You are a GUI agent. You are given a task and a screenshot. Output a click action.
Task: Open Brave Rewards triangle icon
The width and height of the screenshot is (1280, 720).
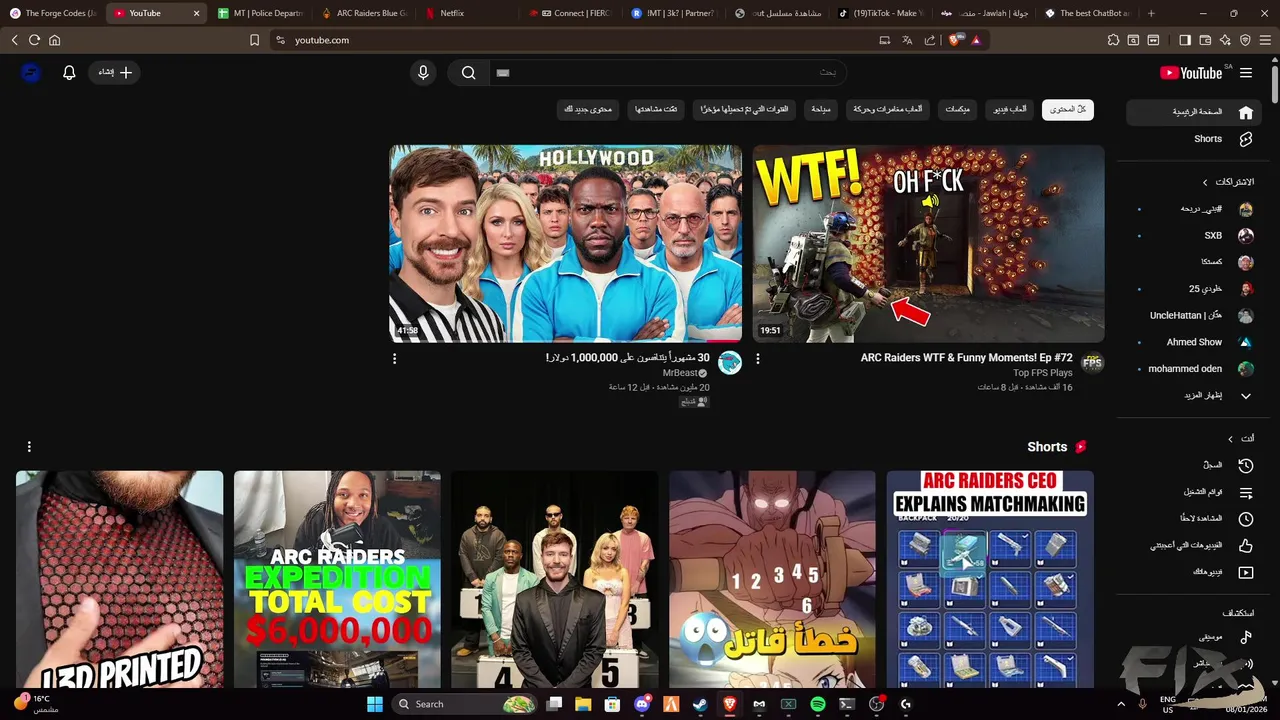click(x=976, y=40)
